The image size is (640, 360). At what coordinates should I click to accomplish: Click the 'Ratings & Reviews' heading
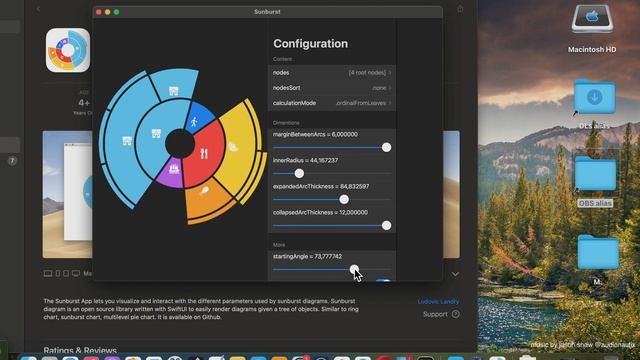coord(80,350)
